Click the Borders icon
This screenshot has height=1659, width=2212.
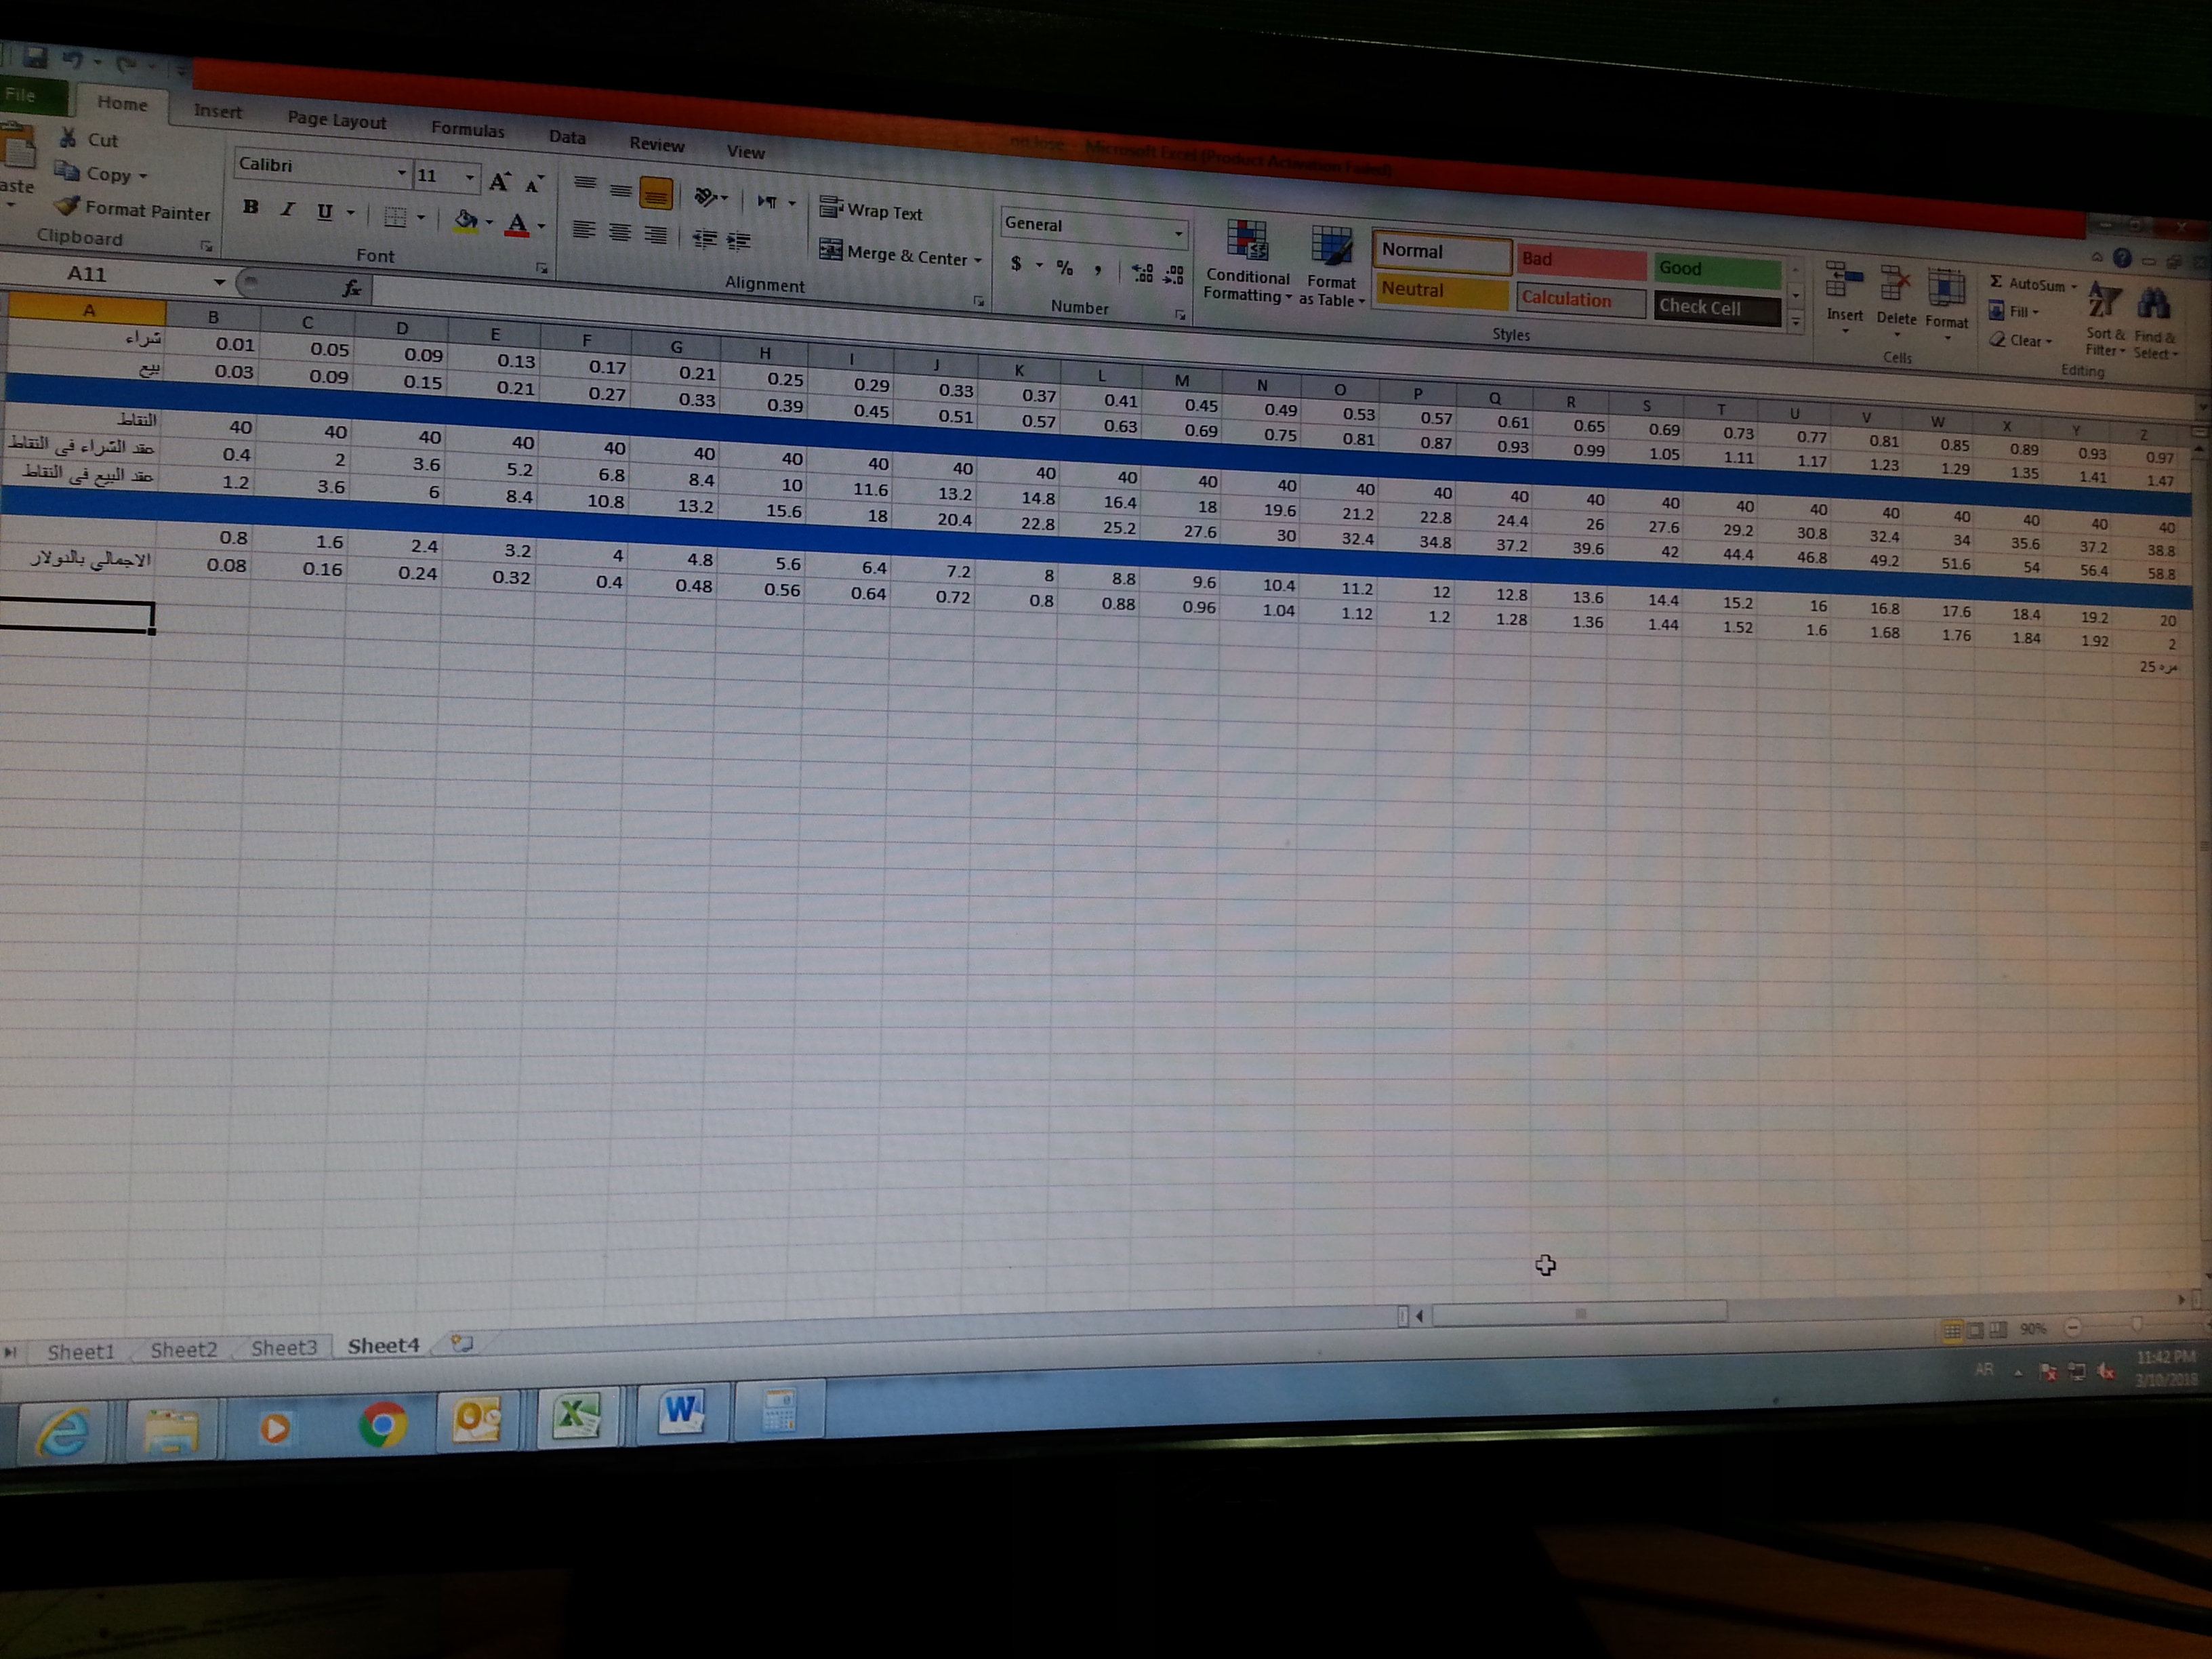pos(395,216)
